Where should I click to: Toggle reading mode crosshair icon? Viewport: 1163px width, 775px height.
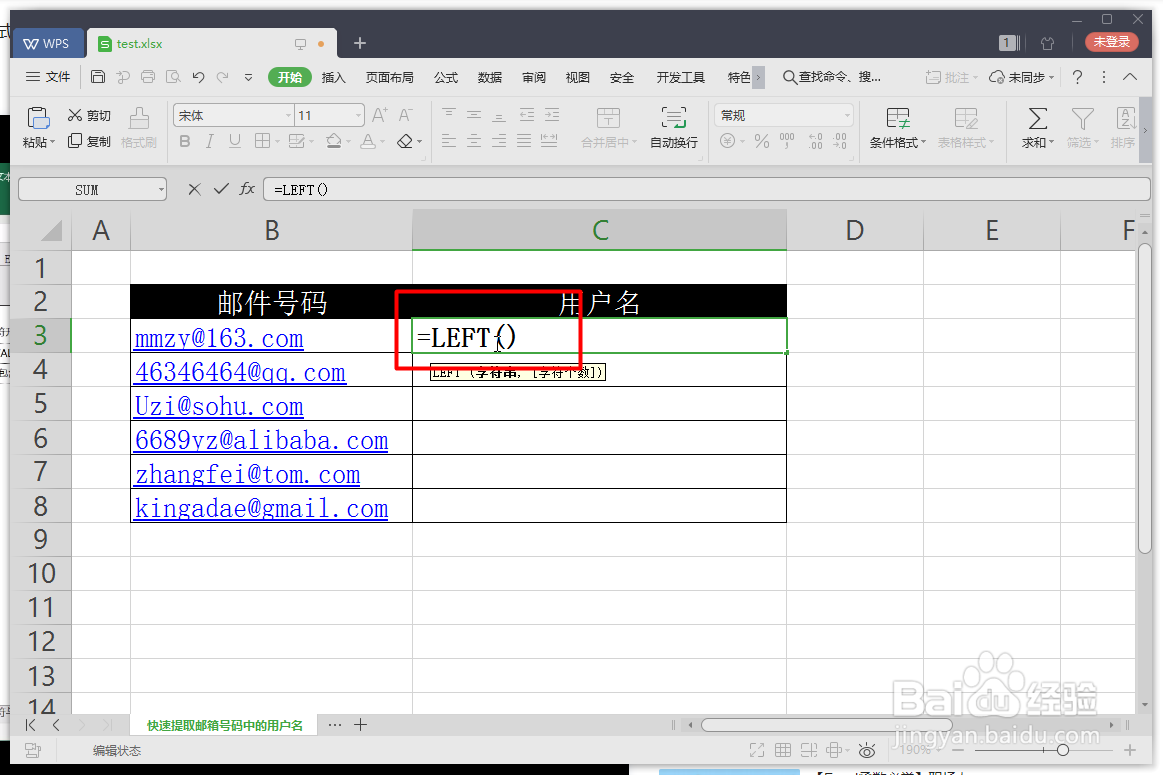pos(834,751)
